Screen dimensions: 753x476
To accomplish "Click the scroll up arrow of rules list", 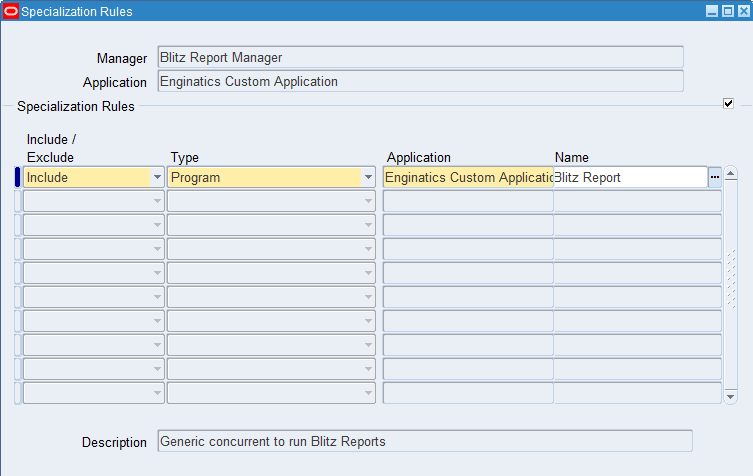I will tap(730, 173).
